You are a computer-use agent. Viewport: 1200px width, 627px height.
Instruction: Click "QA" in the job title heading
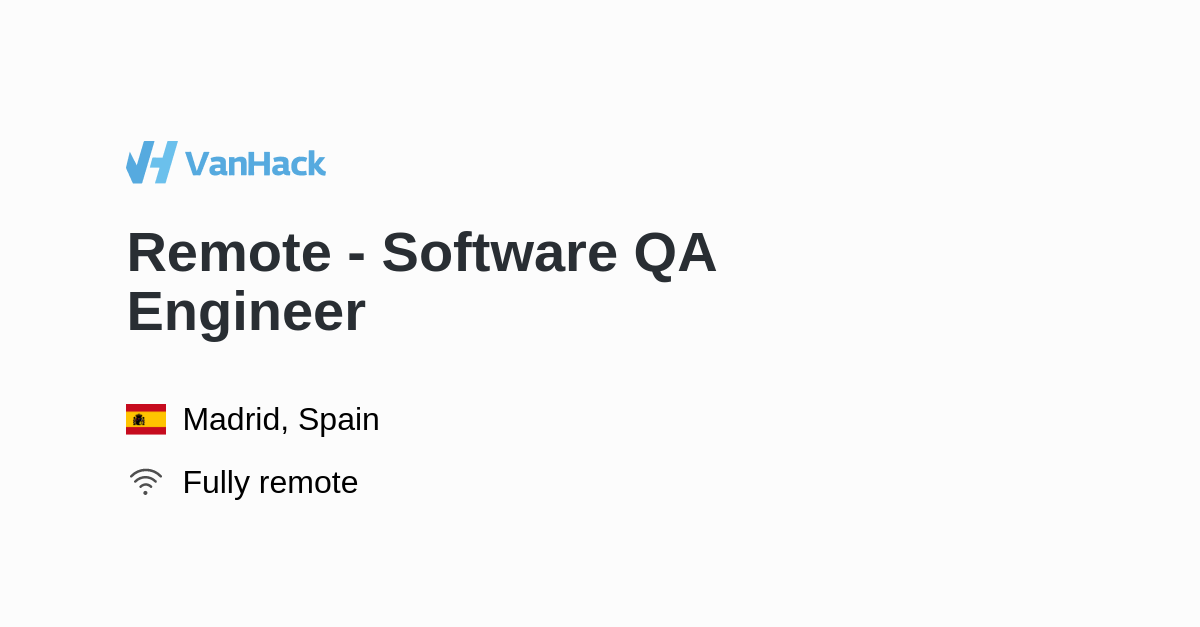click(x=675, y=252)
